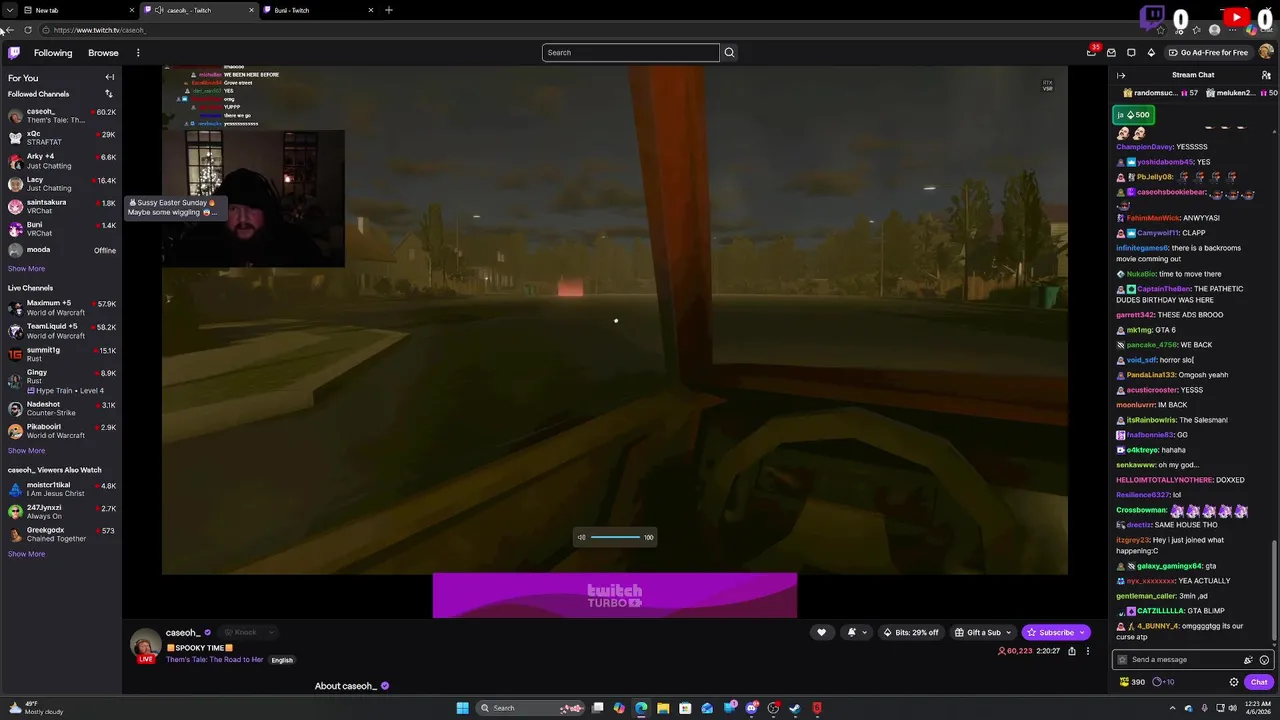Open the caseoh_ channel name link
Viewport: 1280px width, 720px height.
click(x=182, y=632)
